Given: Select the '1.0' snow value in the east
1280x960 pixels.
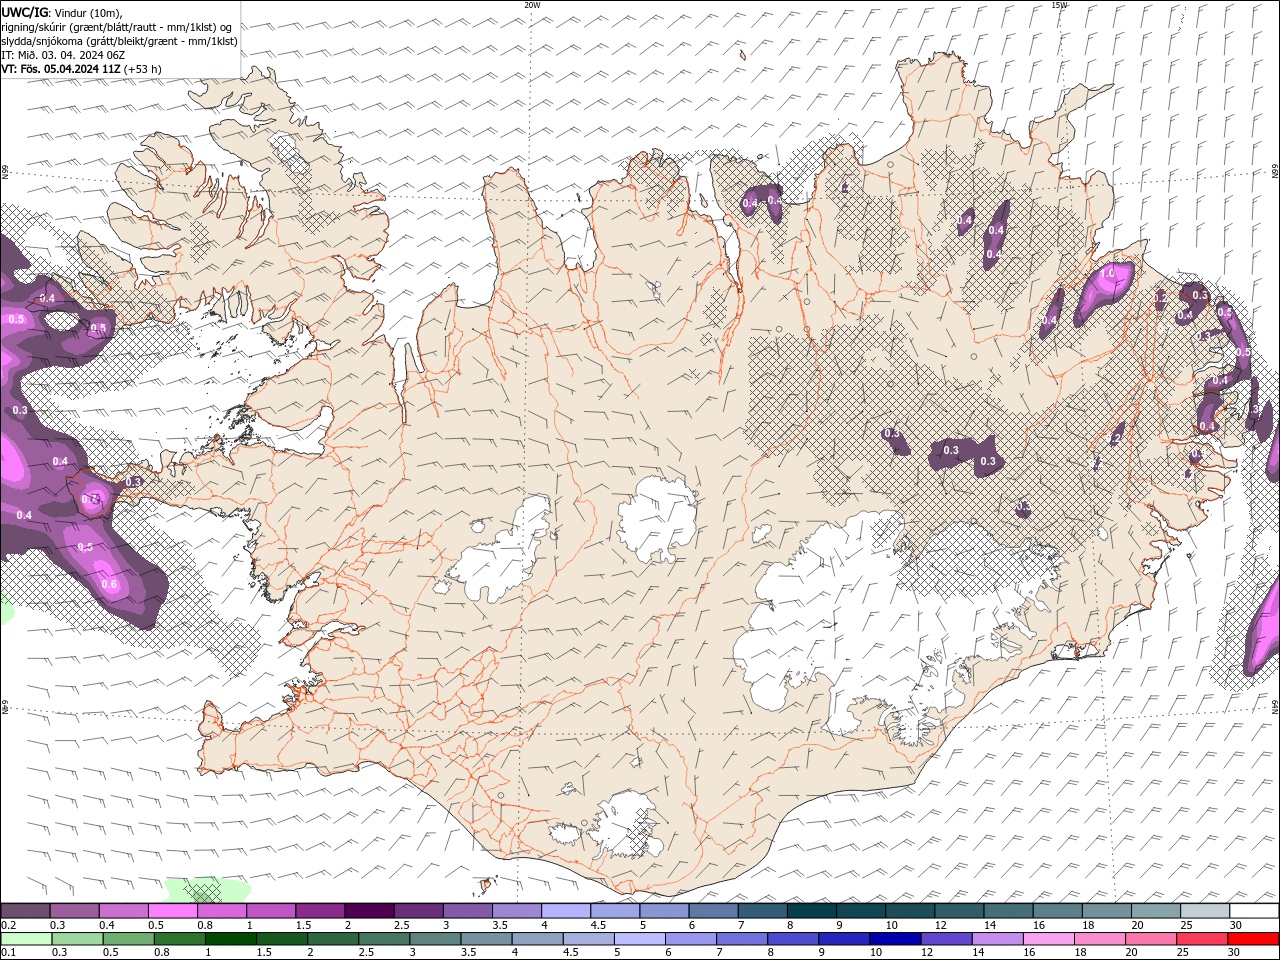Looking at the screenshot, I should point(1108,273).
